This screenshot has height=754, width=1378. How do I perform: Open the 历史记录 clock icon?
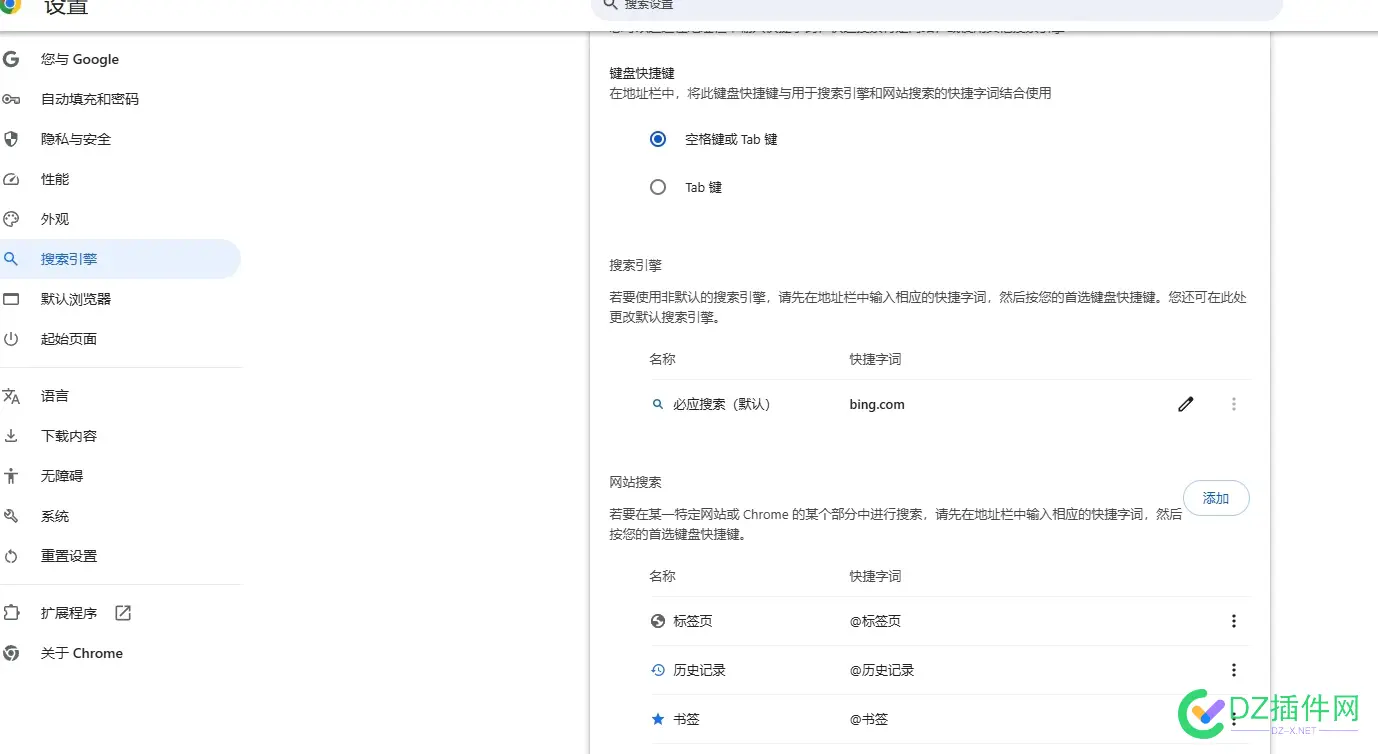(657, 670)
